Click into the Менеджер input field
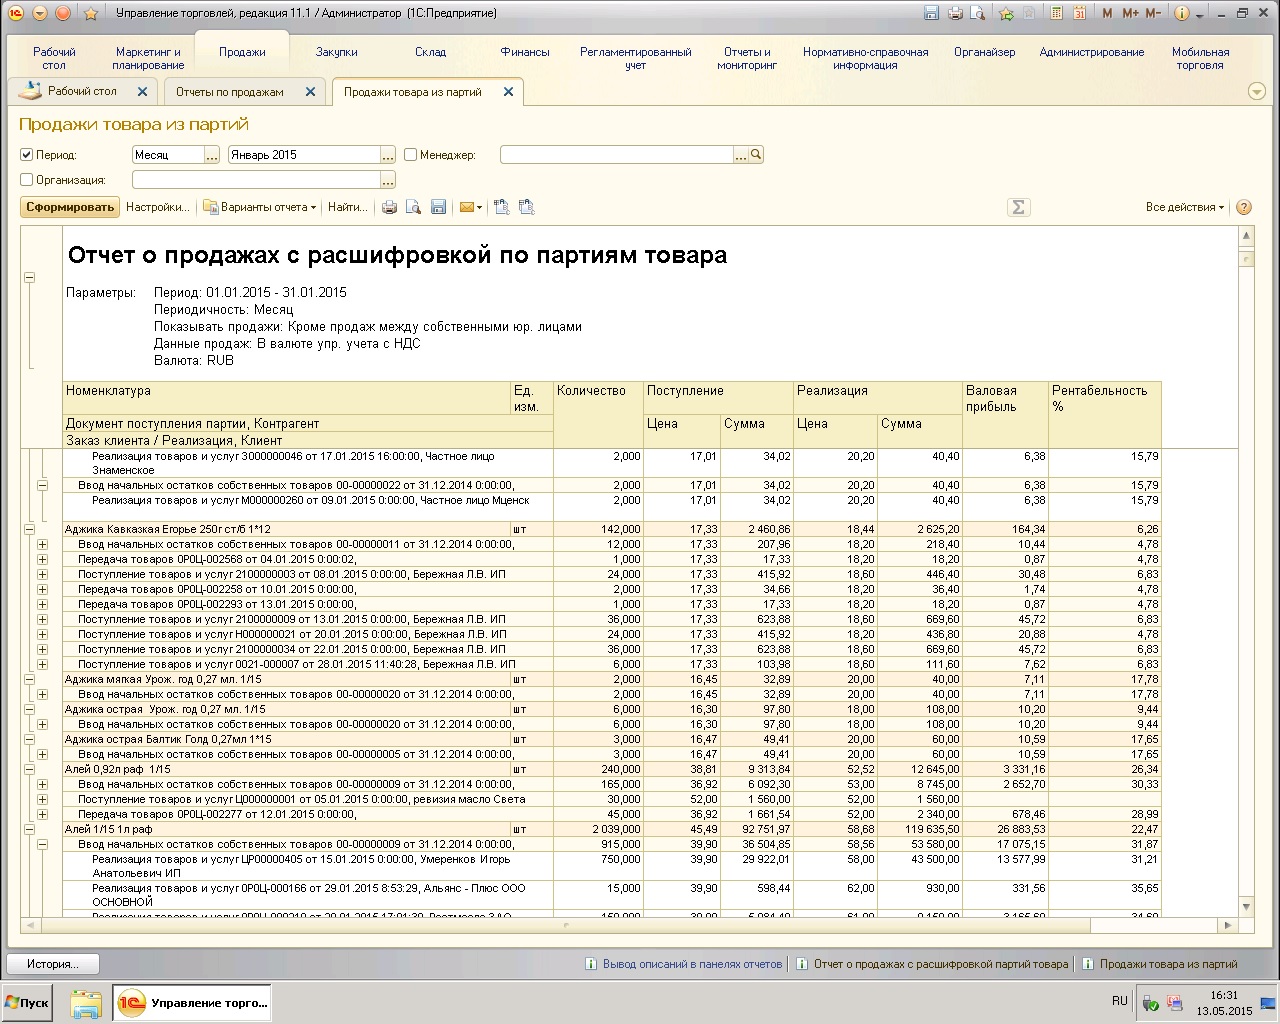 pyautogui.click(x=616, y=155)
